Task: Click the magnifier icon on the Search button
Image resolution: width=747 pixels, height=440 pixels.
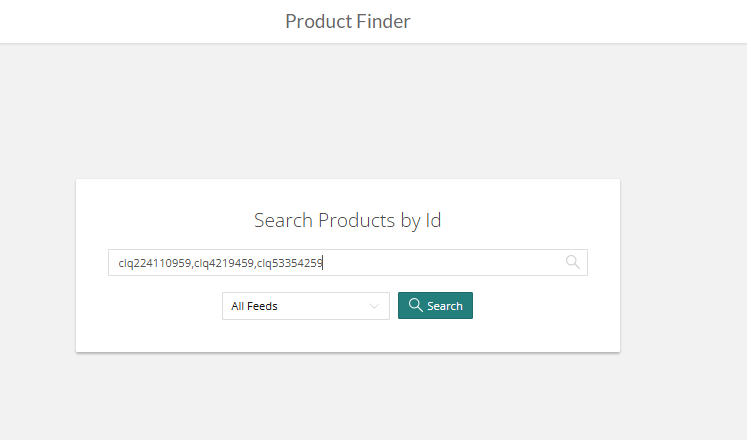Action: click(x=415, y=305)
